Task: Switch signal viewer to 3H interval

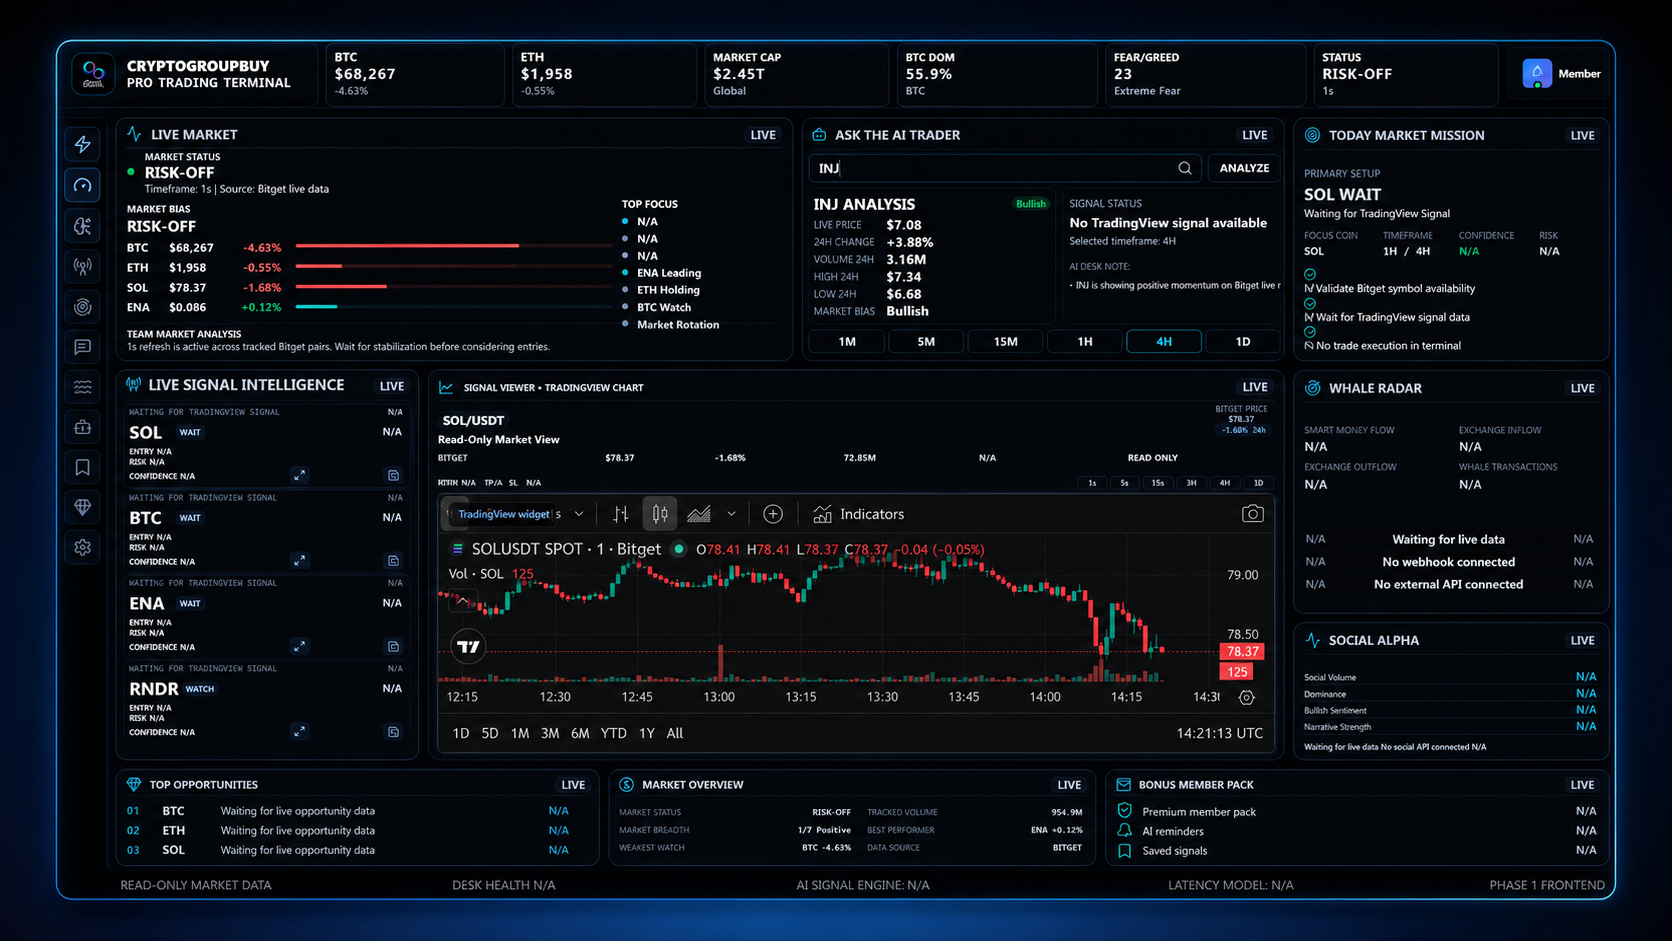Action: coord(1191,483)
